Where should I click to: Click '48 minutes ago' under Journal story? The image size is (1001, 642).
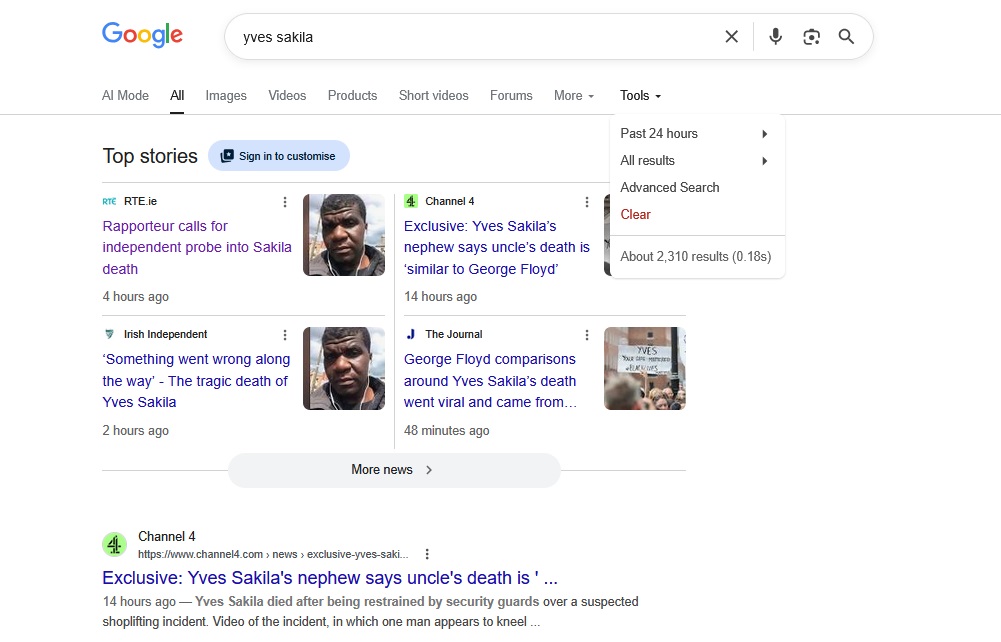click(x=446, y=431)
